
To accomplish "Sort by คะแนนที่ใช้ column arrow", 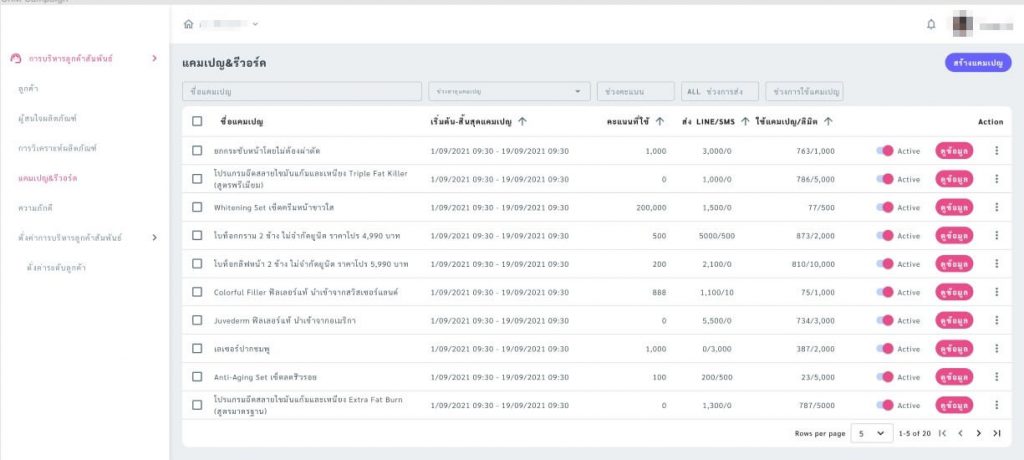I will point(660,122).
